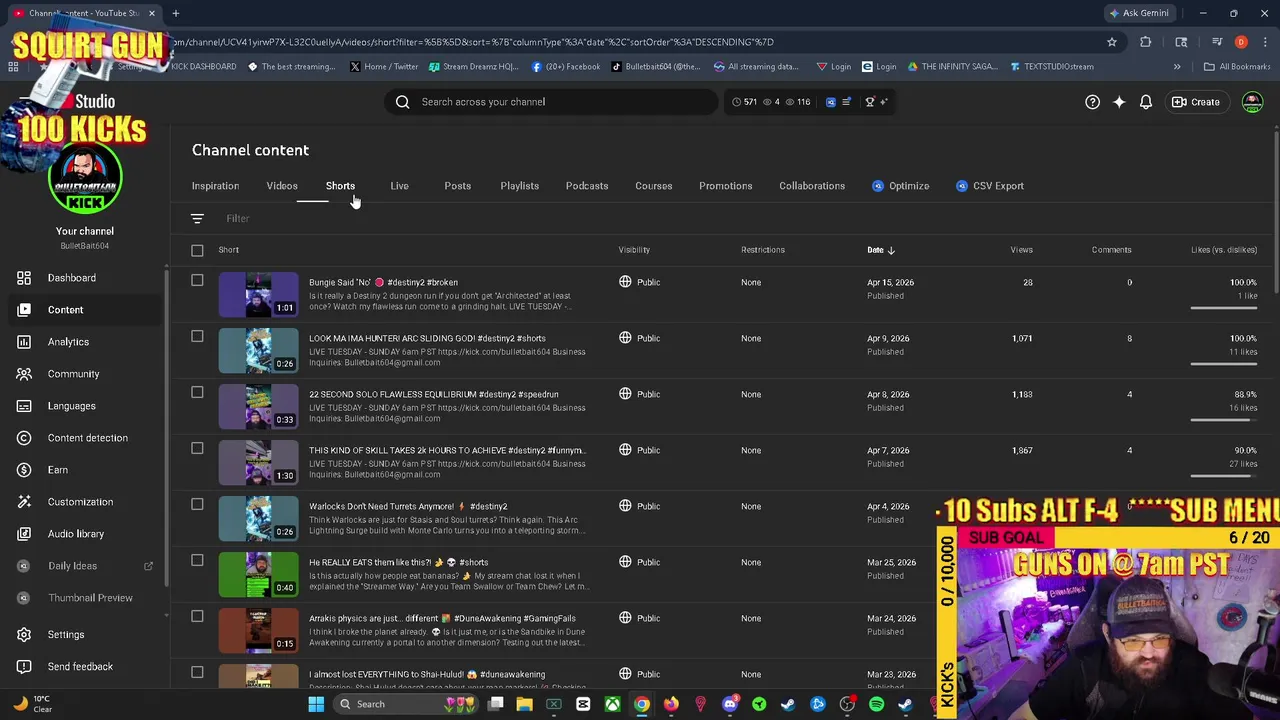Click the Create button

[1195, 102]
